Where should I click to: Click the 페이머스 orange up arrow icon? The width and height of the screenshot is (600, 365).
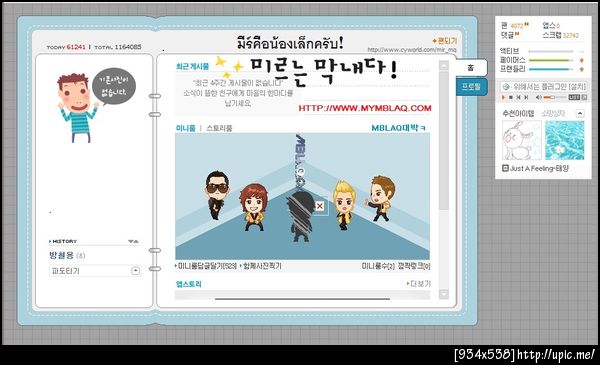(x=582, y=60)
